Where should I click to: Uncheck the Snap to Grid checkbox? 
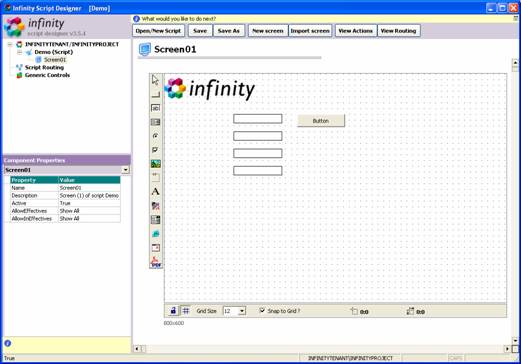click(x=262, y=311)
